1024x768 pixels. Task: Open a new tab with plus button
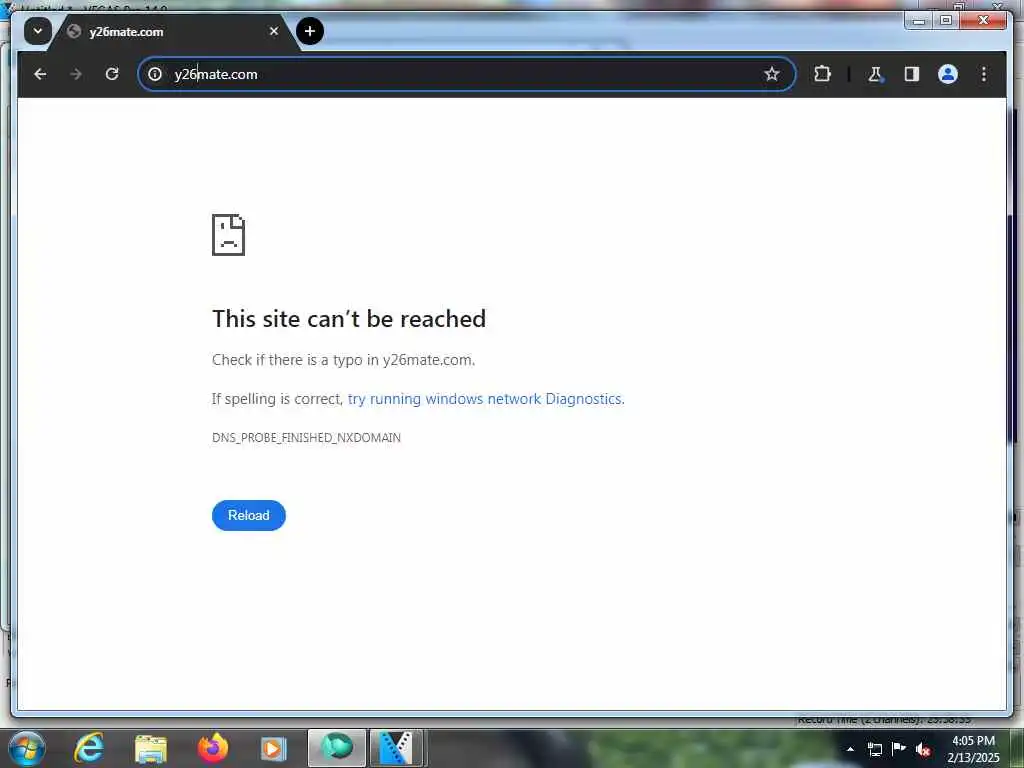click(310, 31)
